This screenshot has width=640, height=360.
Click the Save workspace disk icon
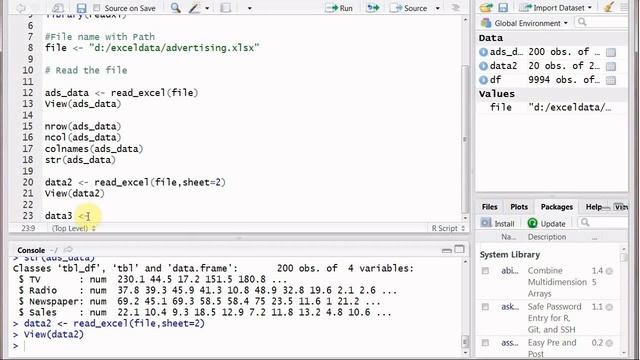point(503,7)
